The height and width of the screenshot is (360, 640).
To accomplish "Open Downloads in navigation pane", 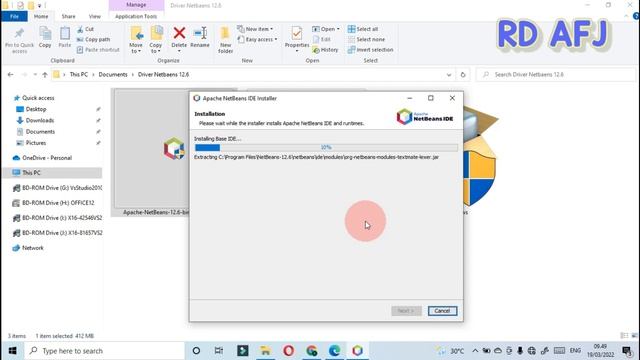I will [x=40, y=120].
